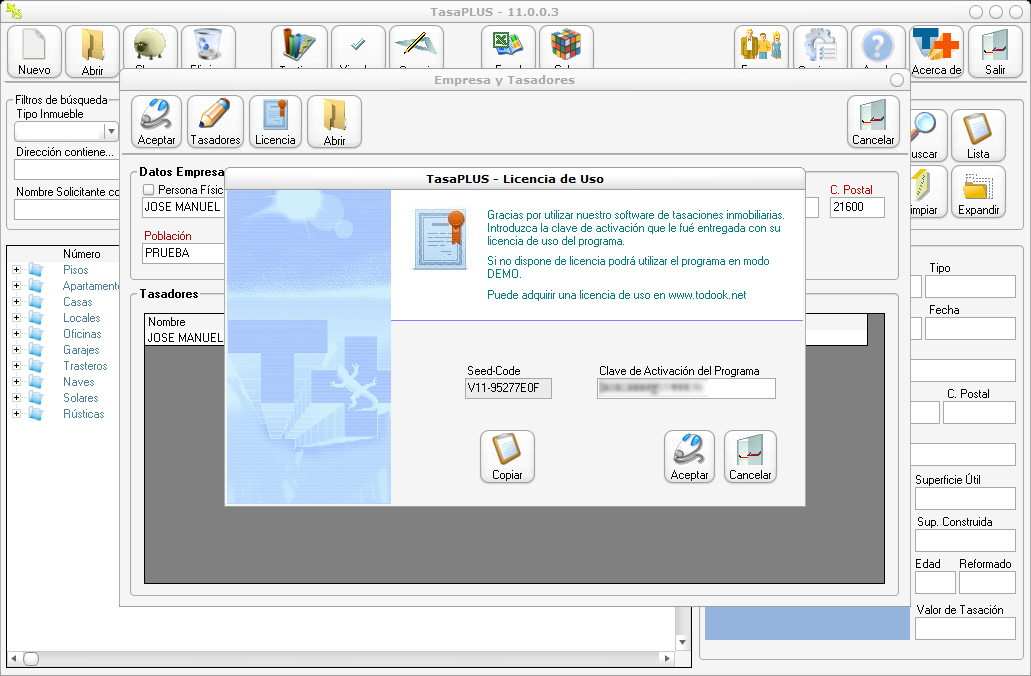Viewport: 1031px width, 676px height.
Task: Click the Salir exit door icon
Action: pyautogui.click(x=995, y=51)
